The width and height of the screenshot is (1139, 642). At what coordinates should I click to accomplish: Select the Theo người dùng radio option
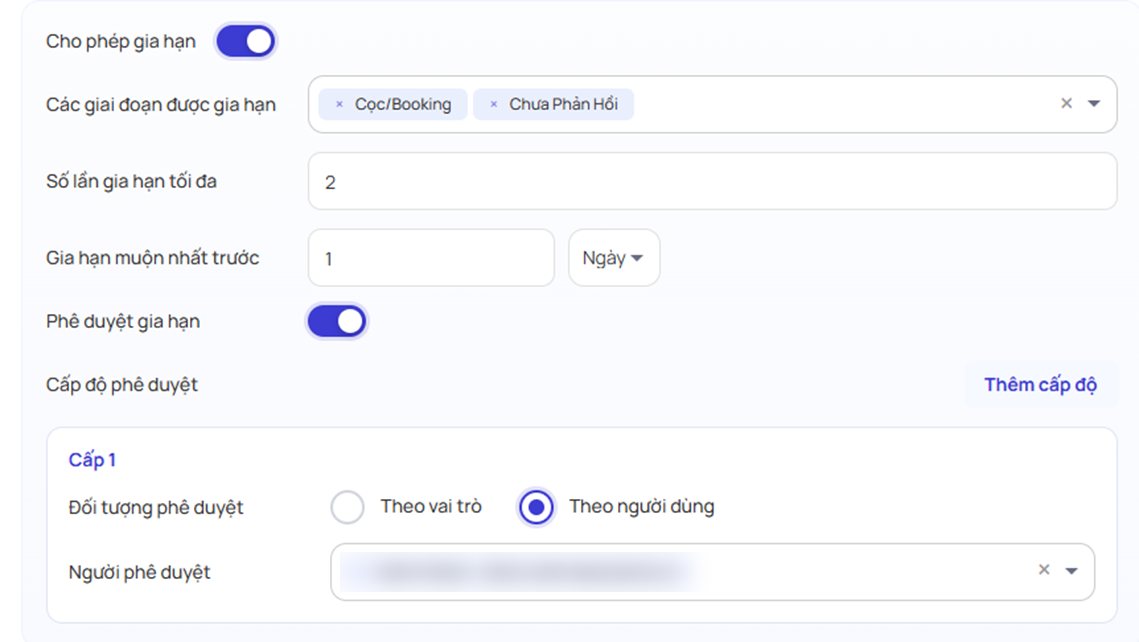coord(536,507)
